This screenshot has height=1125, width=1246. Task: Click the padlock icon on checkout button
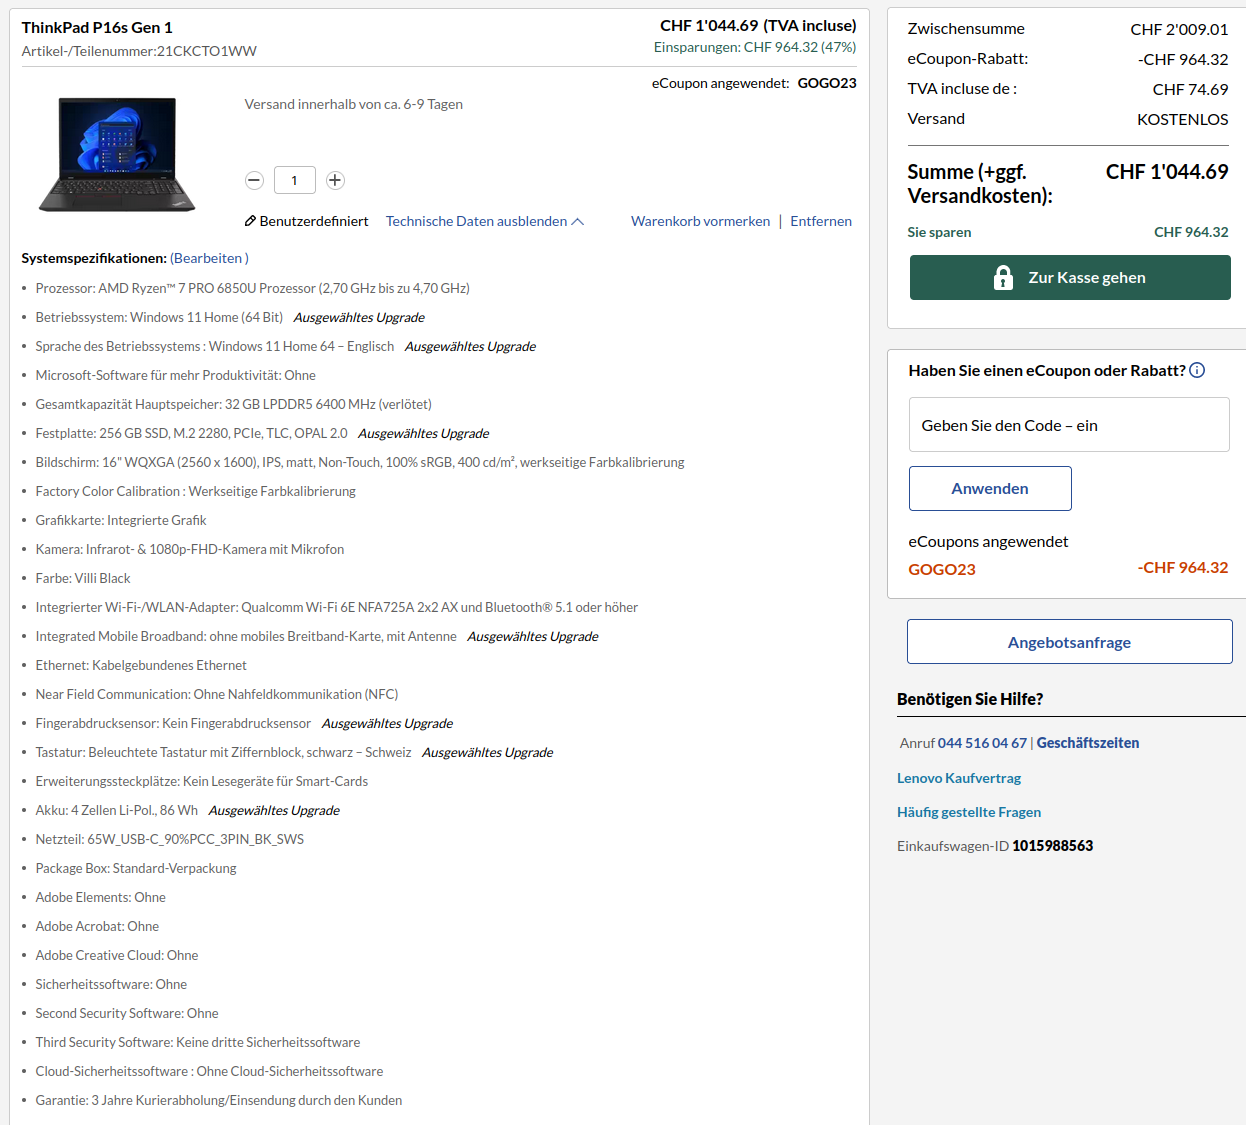pyautogui.click(x=1003, y=278)
